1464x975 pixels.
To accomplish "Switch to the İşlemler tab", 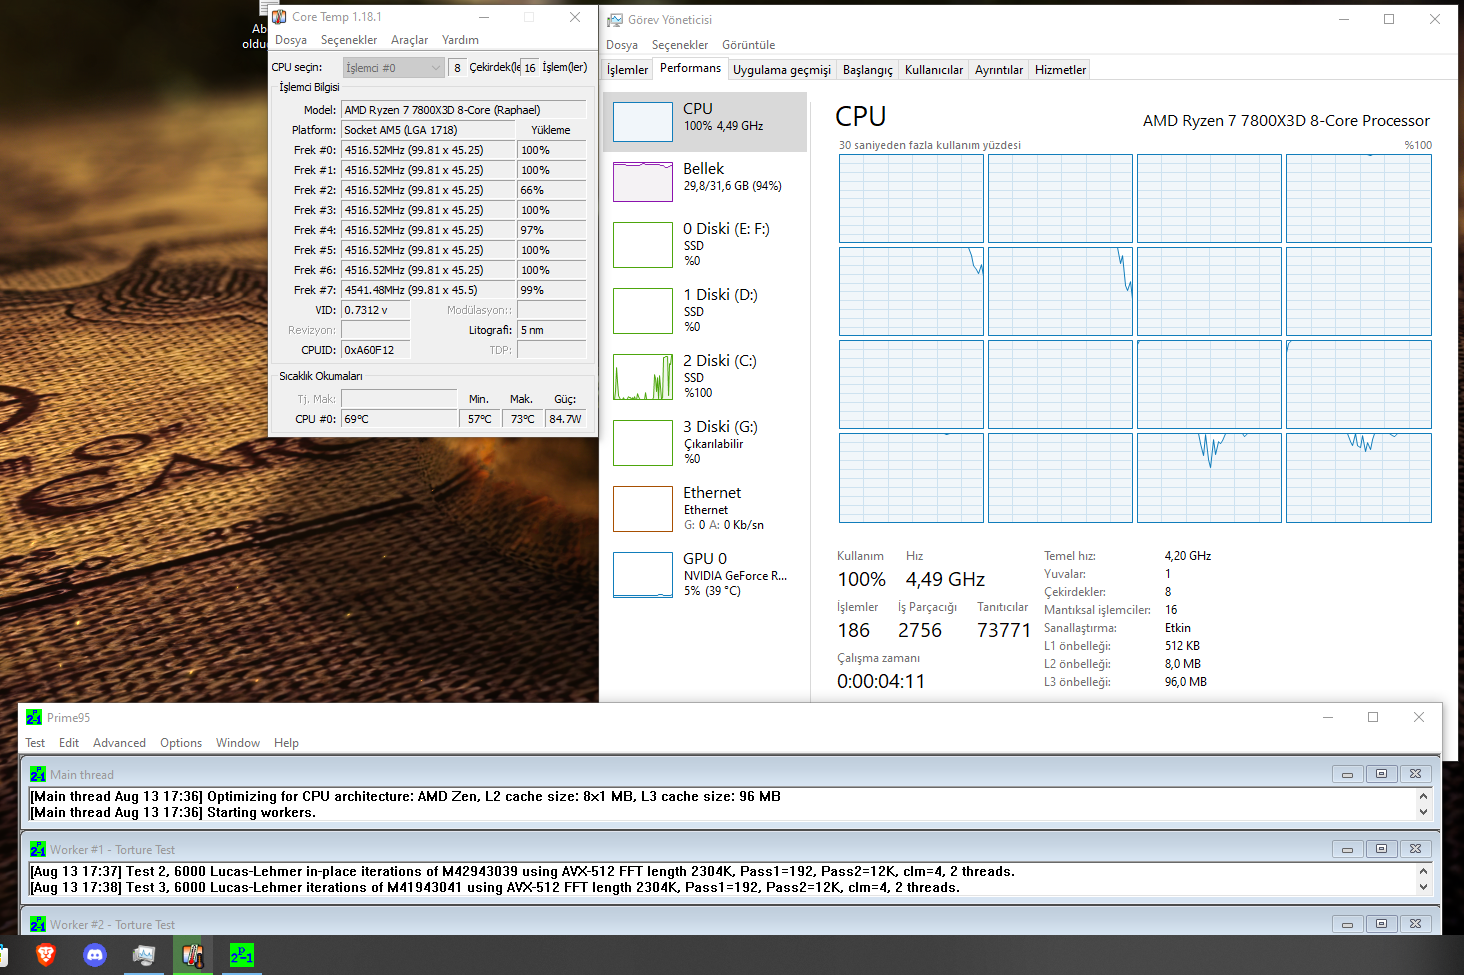I will tap(628, 70).
